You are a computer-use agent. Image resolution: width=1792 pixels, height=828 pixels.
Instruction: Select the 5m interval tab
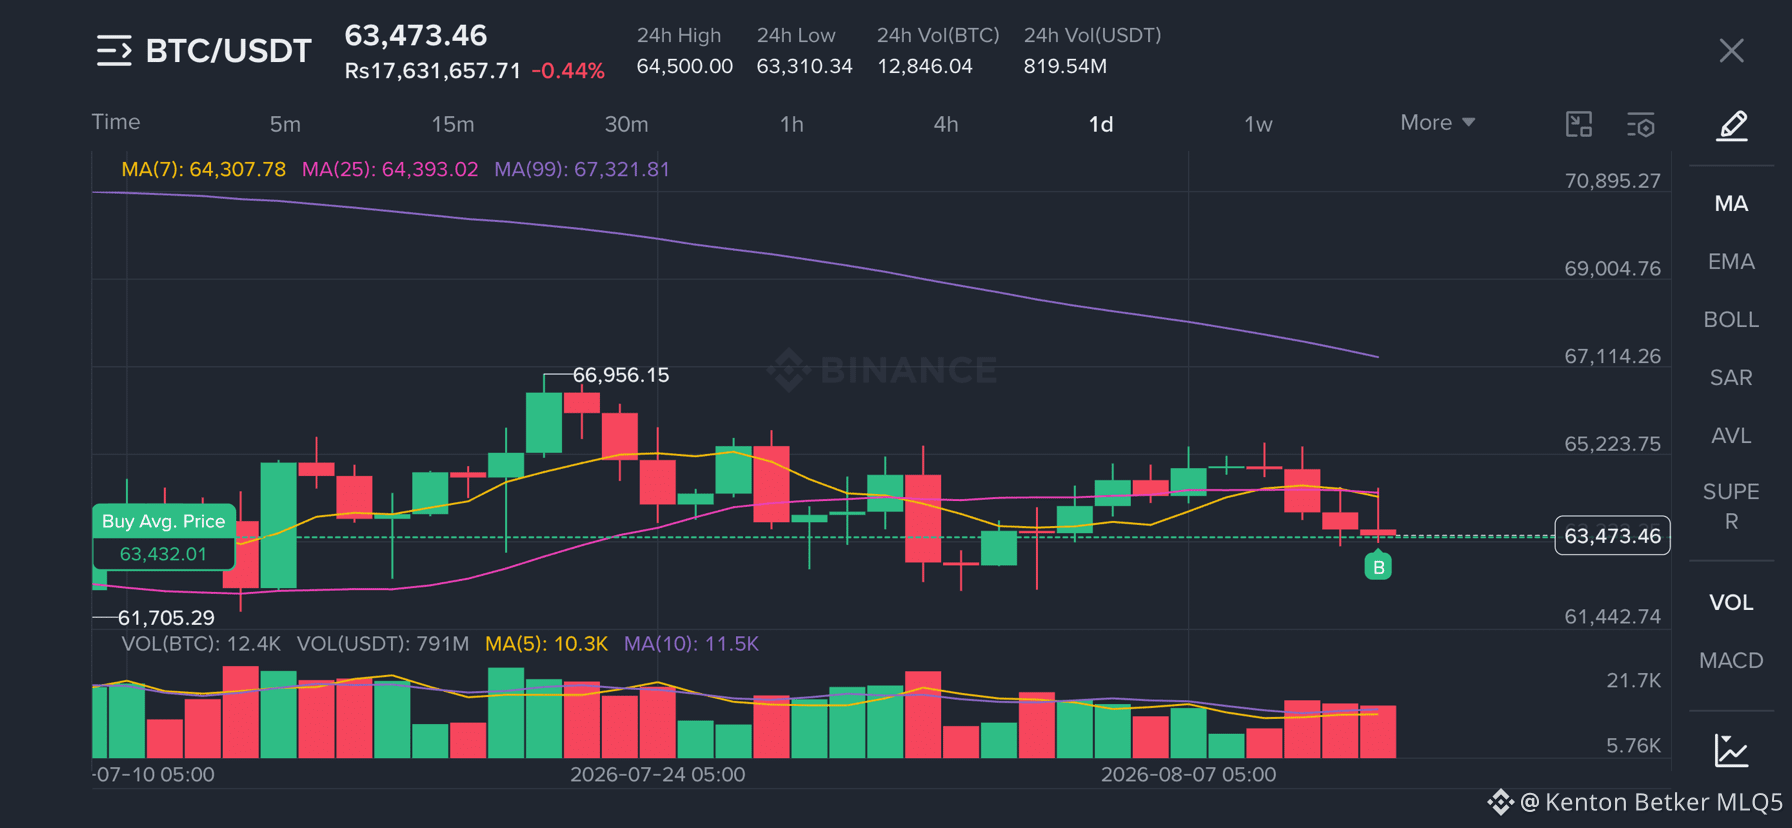[285, 124]
